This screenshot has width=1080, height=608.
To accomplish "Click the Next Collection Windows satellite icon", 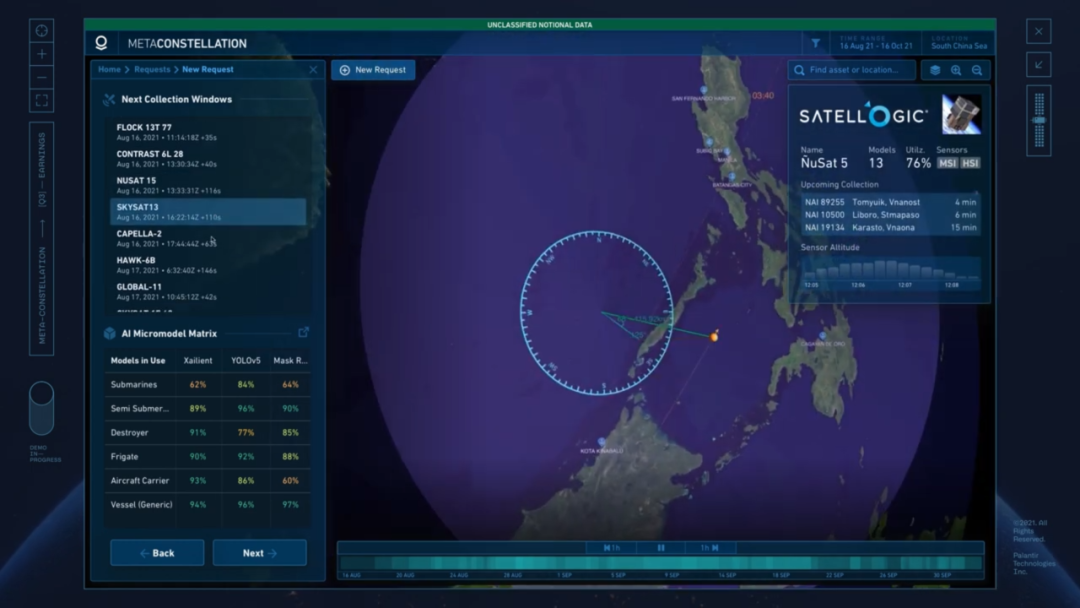I will point(109,100).
